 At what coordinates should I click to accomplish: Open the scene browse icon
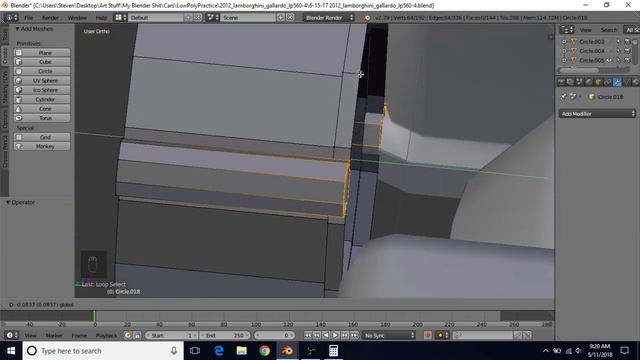click(213, 18)
